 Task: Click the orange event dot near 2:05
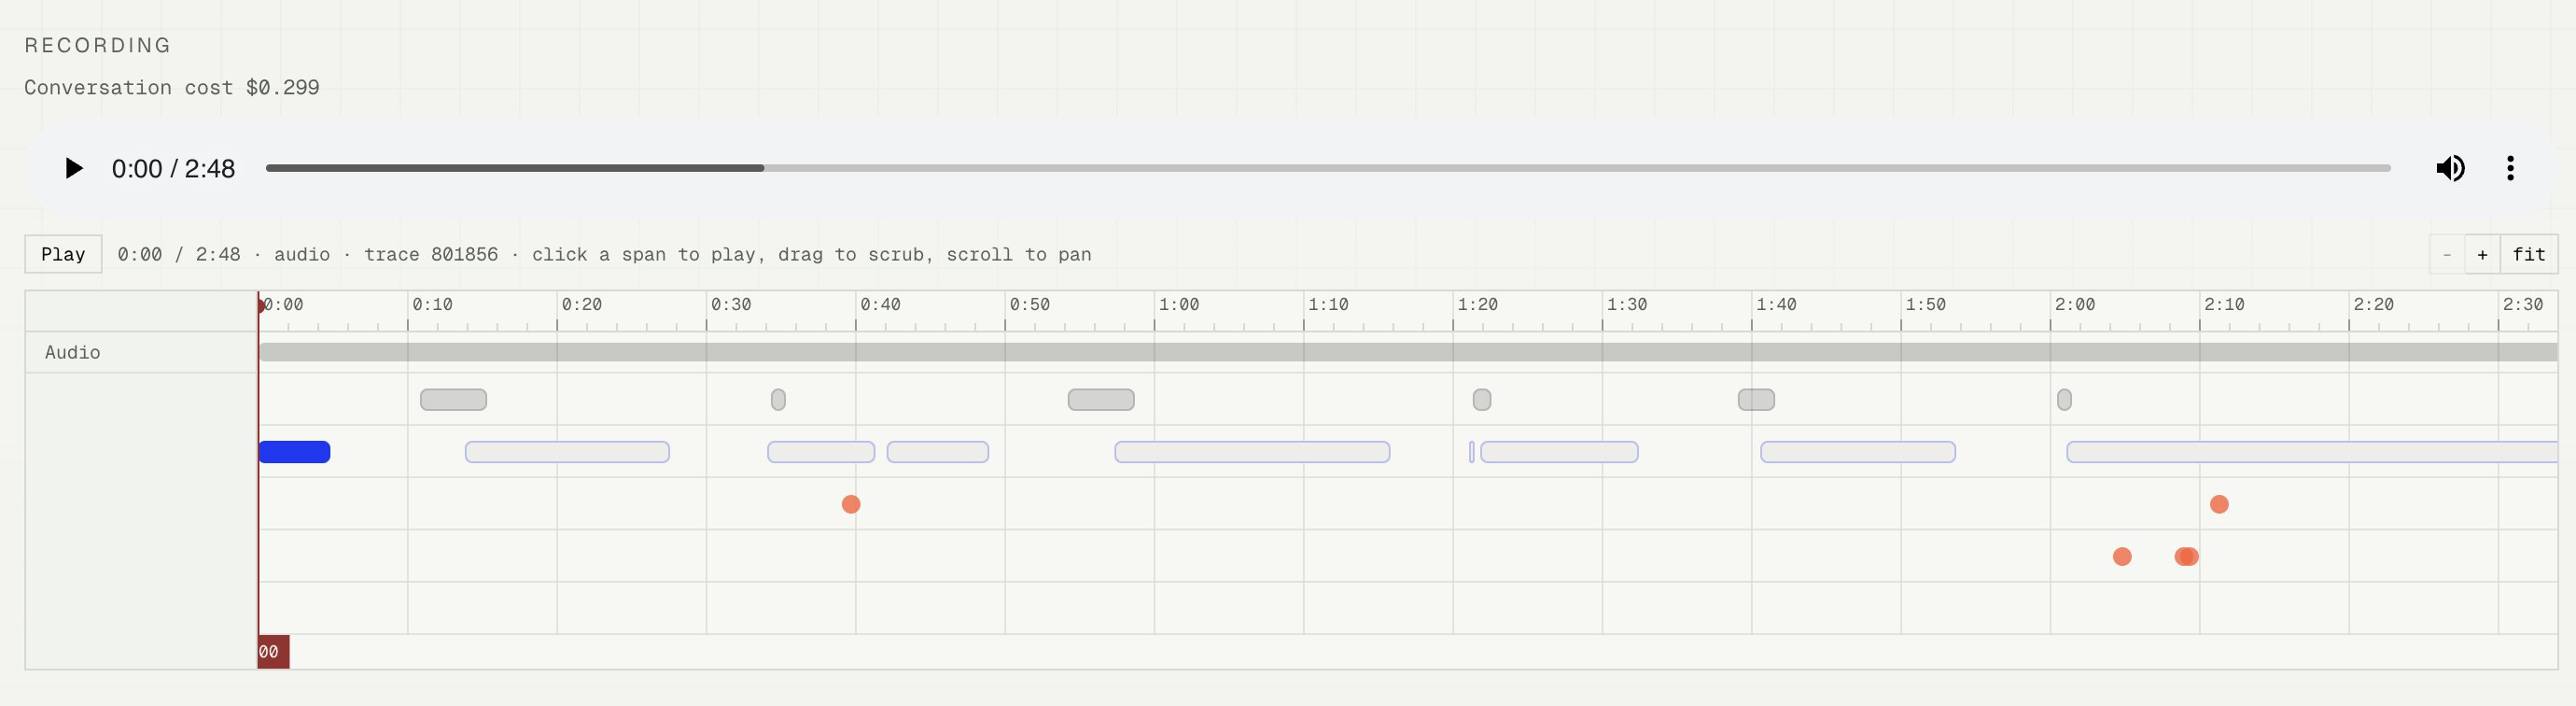(x=2122, y=556)
